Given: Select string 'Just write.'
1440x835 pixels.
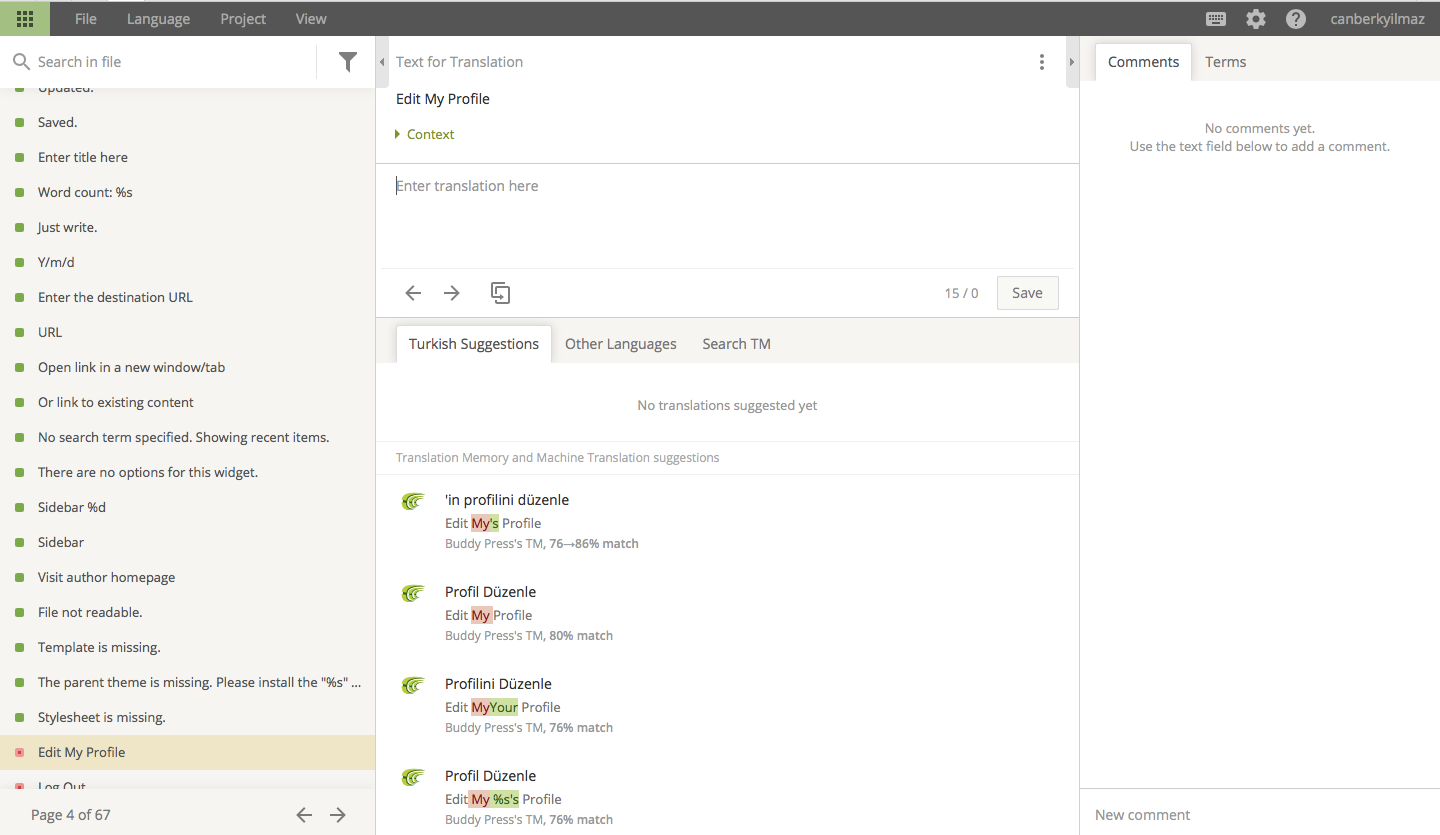Looking at the screenshot, I should pyautogui.click(x=187, y=227).
